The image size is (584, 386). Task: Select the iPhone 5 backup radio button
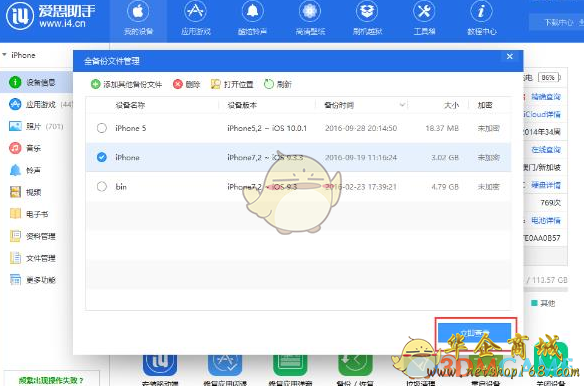pyautogui.click(x=102, y=128)
